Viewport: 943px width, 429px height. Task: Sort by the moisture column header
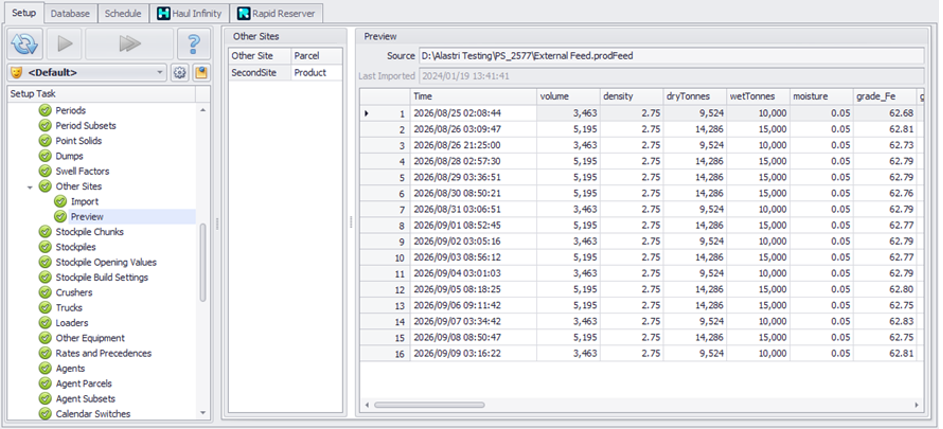(821, 96)
